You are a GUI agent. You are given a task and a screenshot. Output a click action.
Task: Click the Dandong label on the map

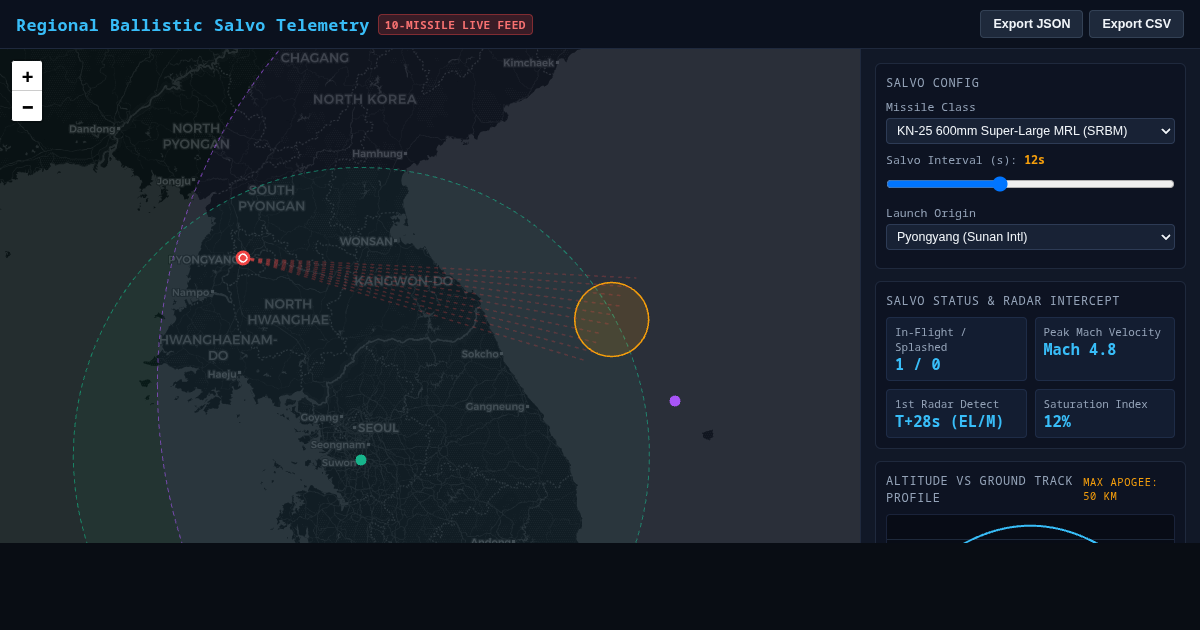point(92,129)
